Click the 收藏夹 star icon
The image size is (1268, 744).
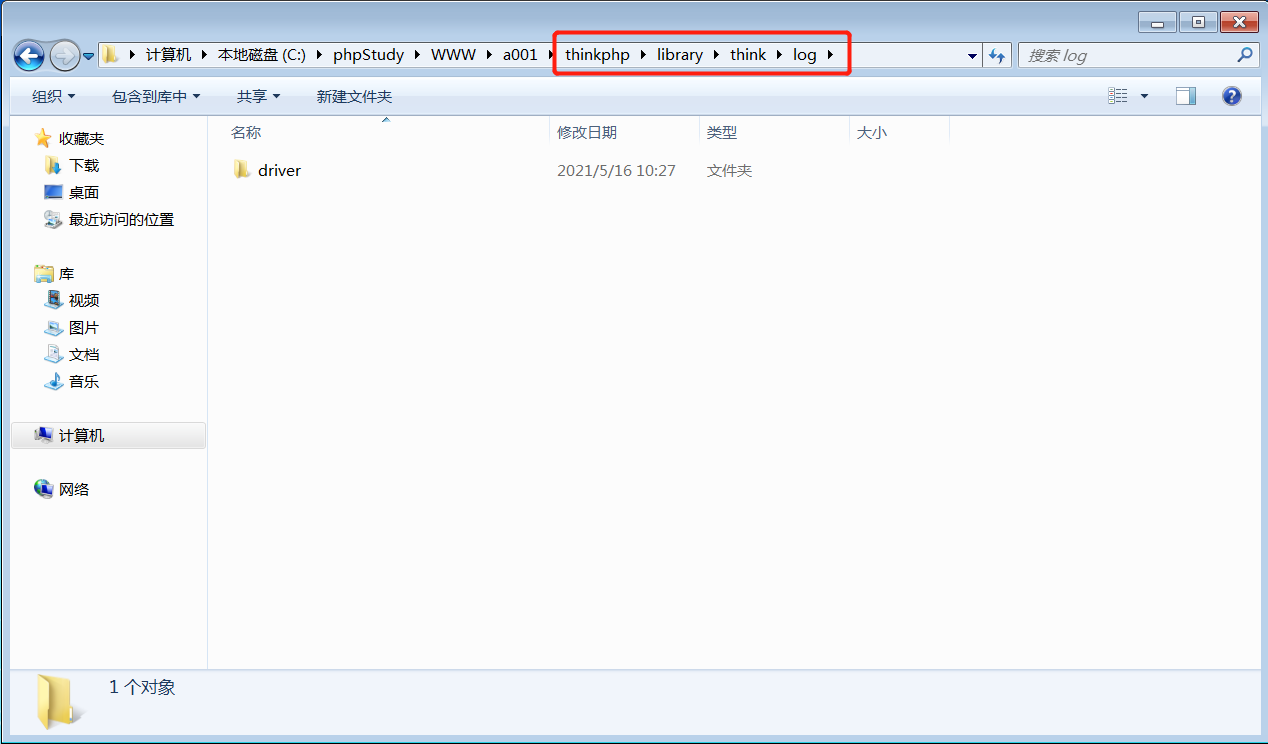click(42, 138)
